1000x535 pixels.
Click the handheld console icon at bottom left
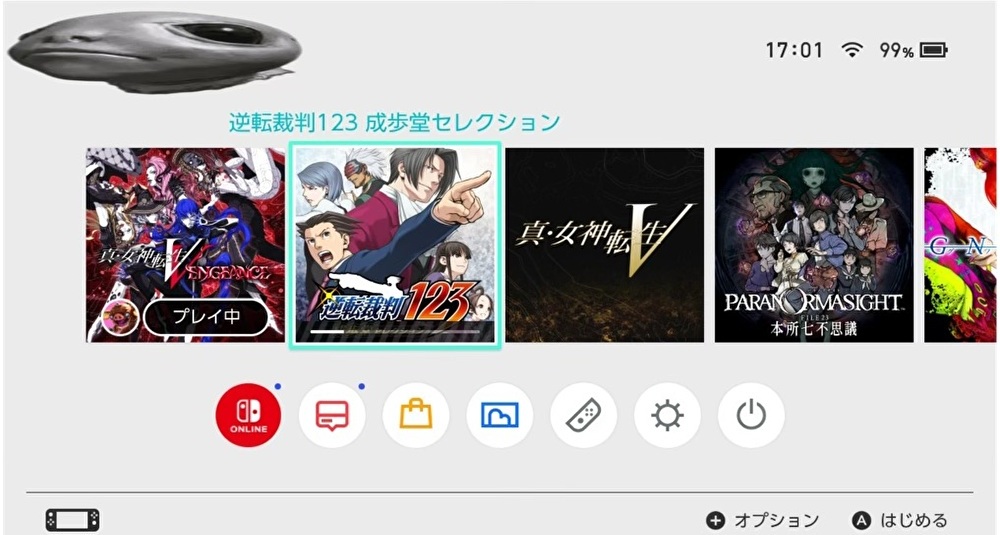(x=73, y=520)
